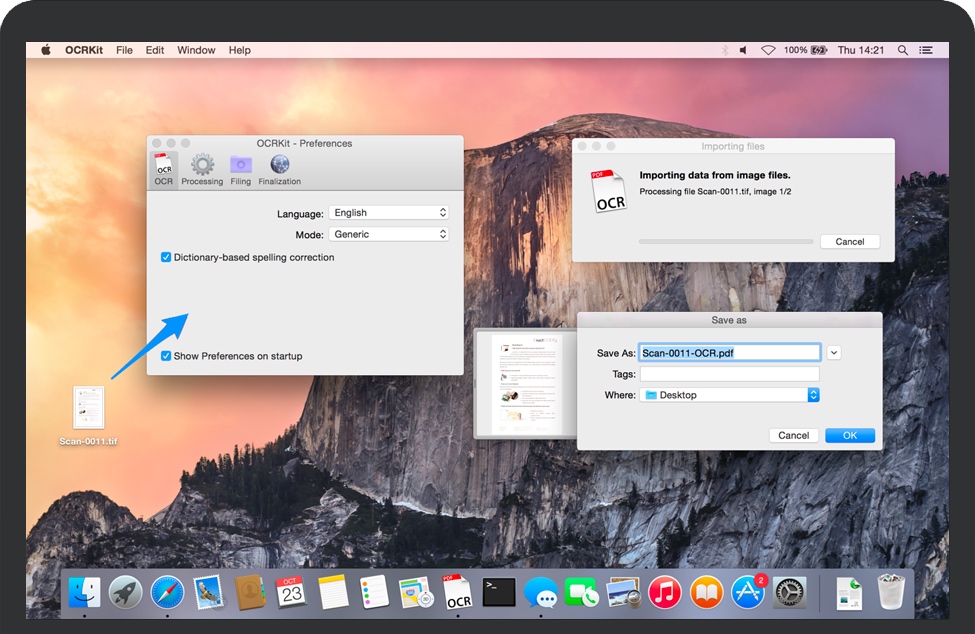Open the Processing preferences pane
This screenshot has width=975, height=634.
tap(202, 169)
